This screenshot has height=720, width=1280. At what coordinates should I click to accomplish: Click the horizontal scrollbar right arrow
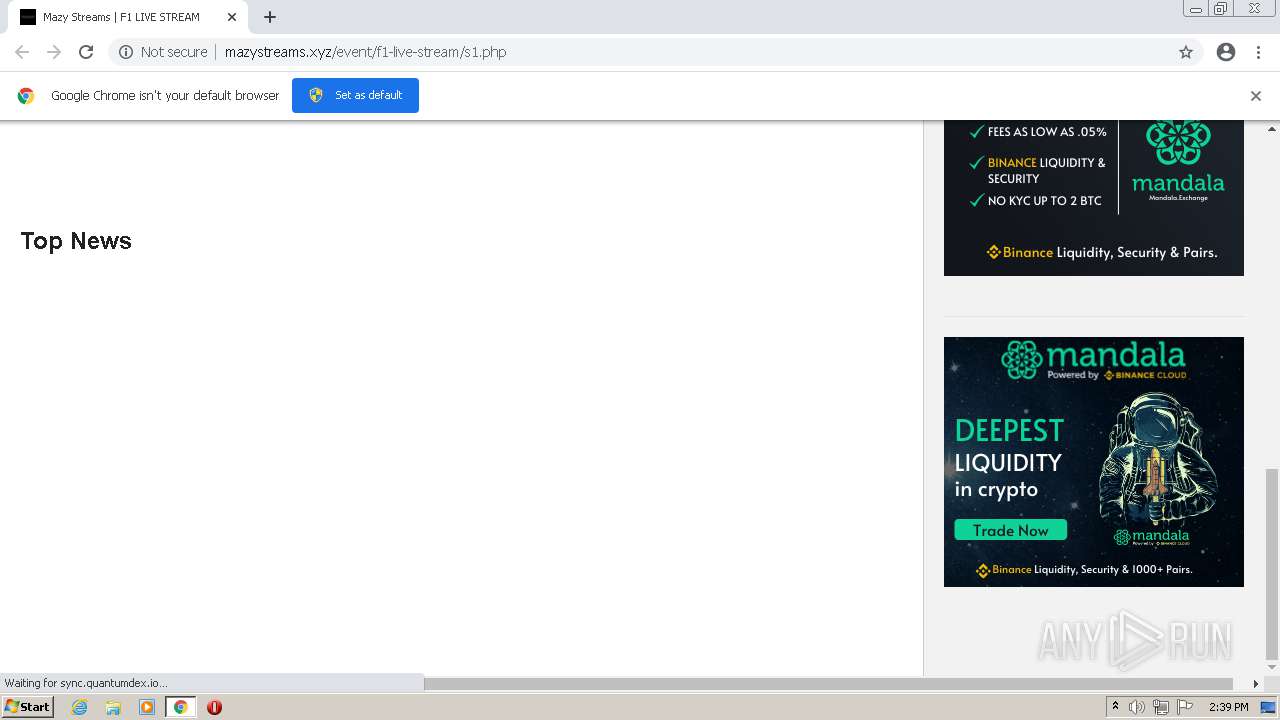point(1256,684)
